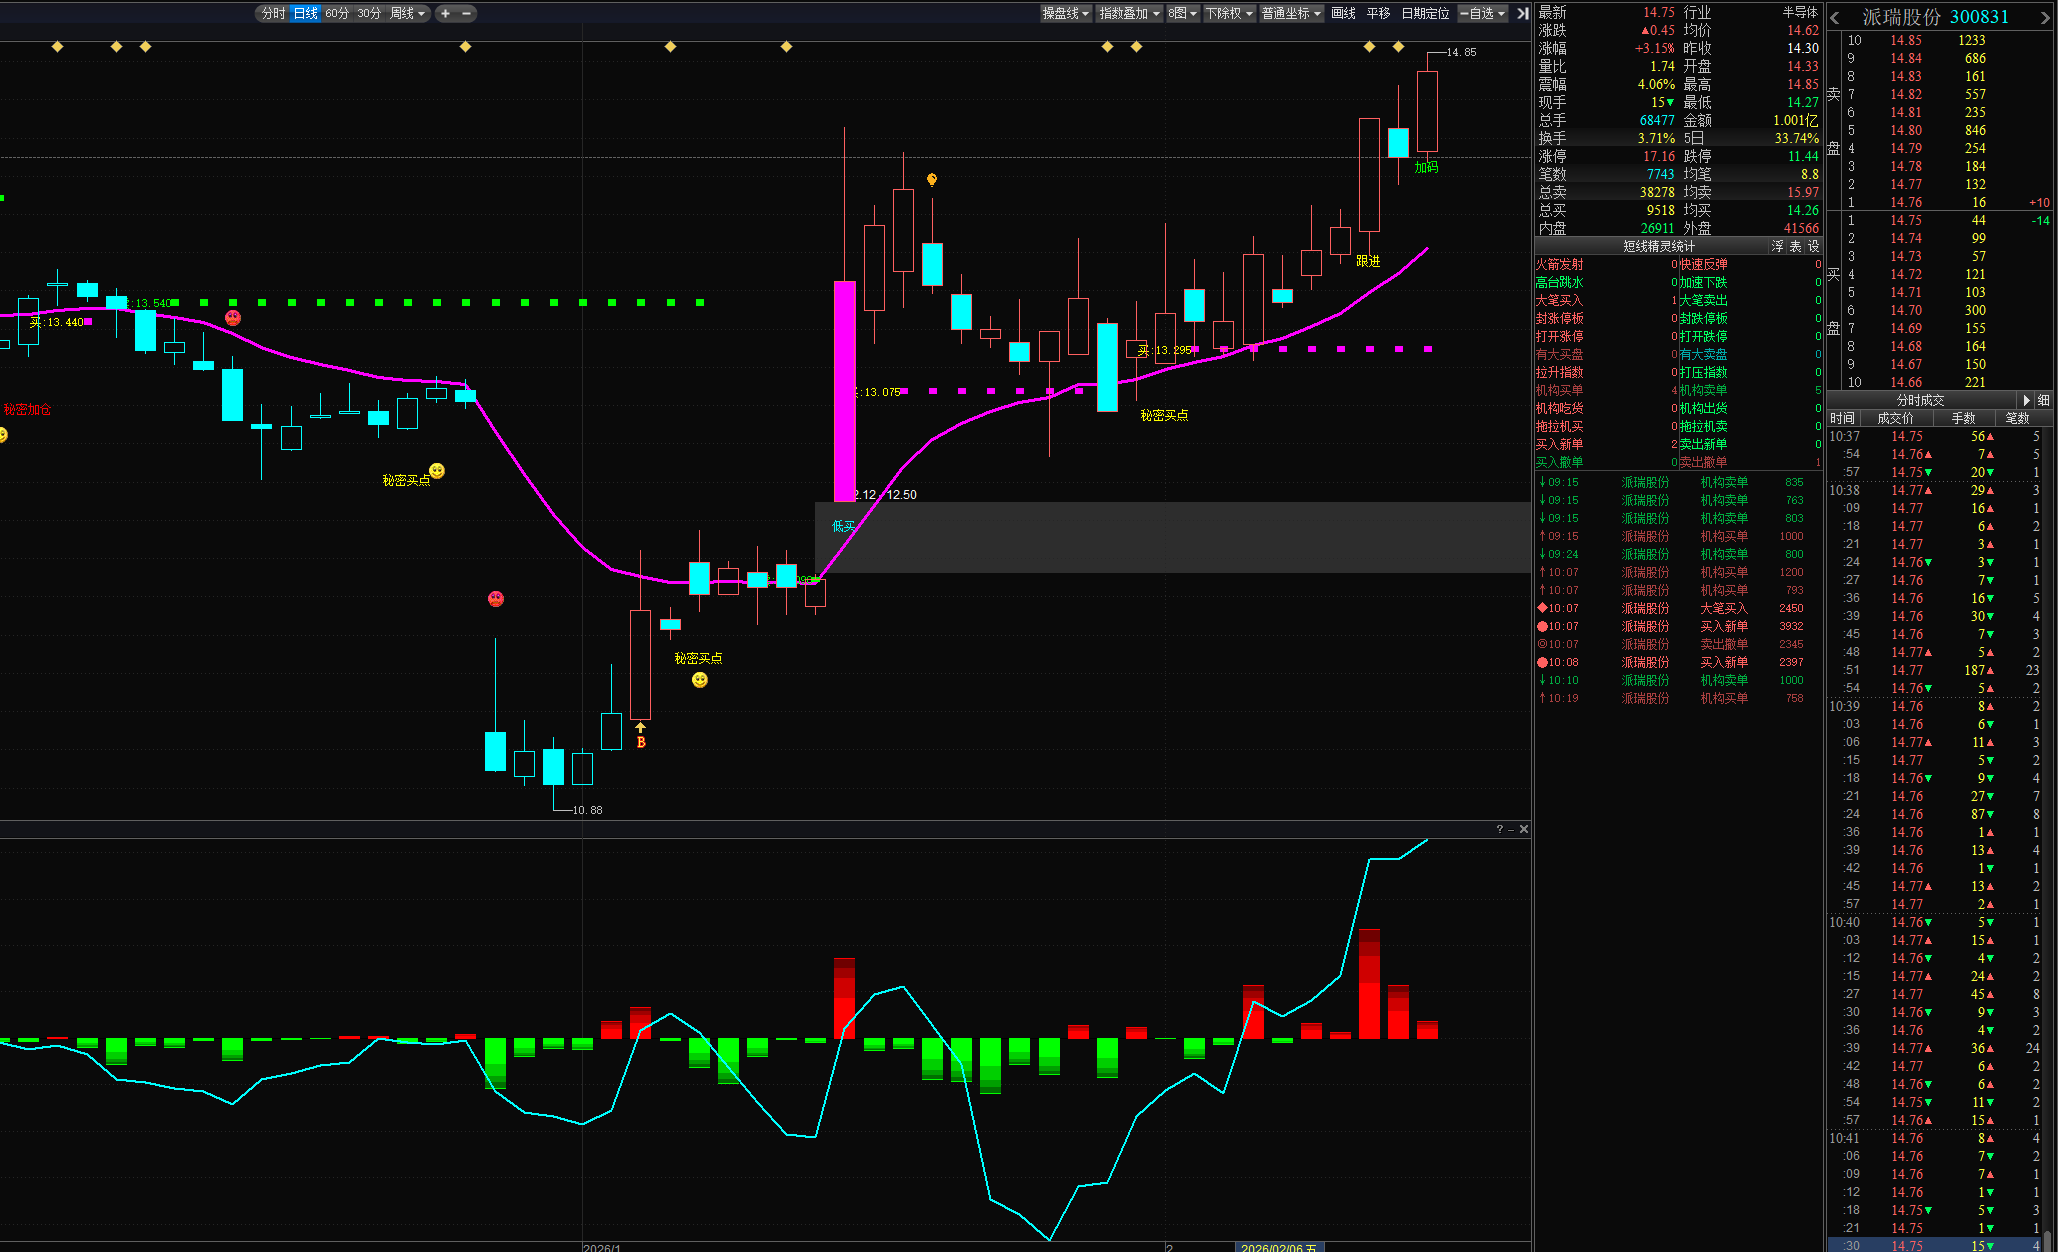The width and height of the screenshot is (2058, 1252).
Task: Close the indicator sub-panel with X
Action: coord(1524,829)
